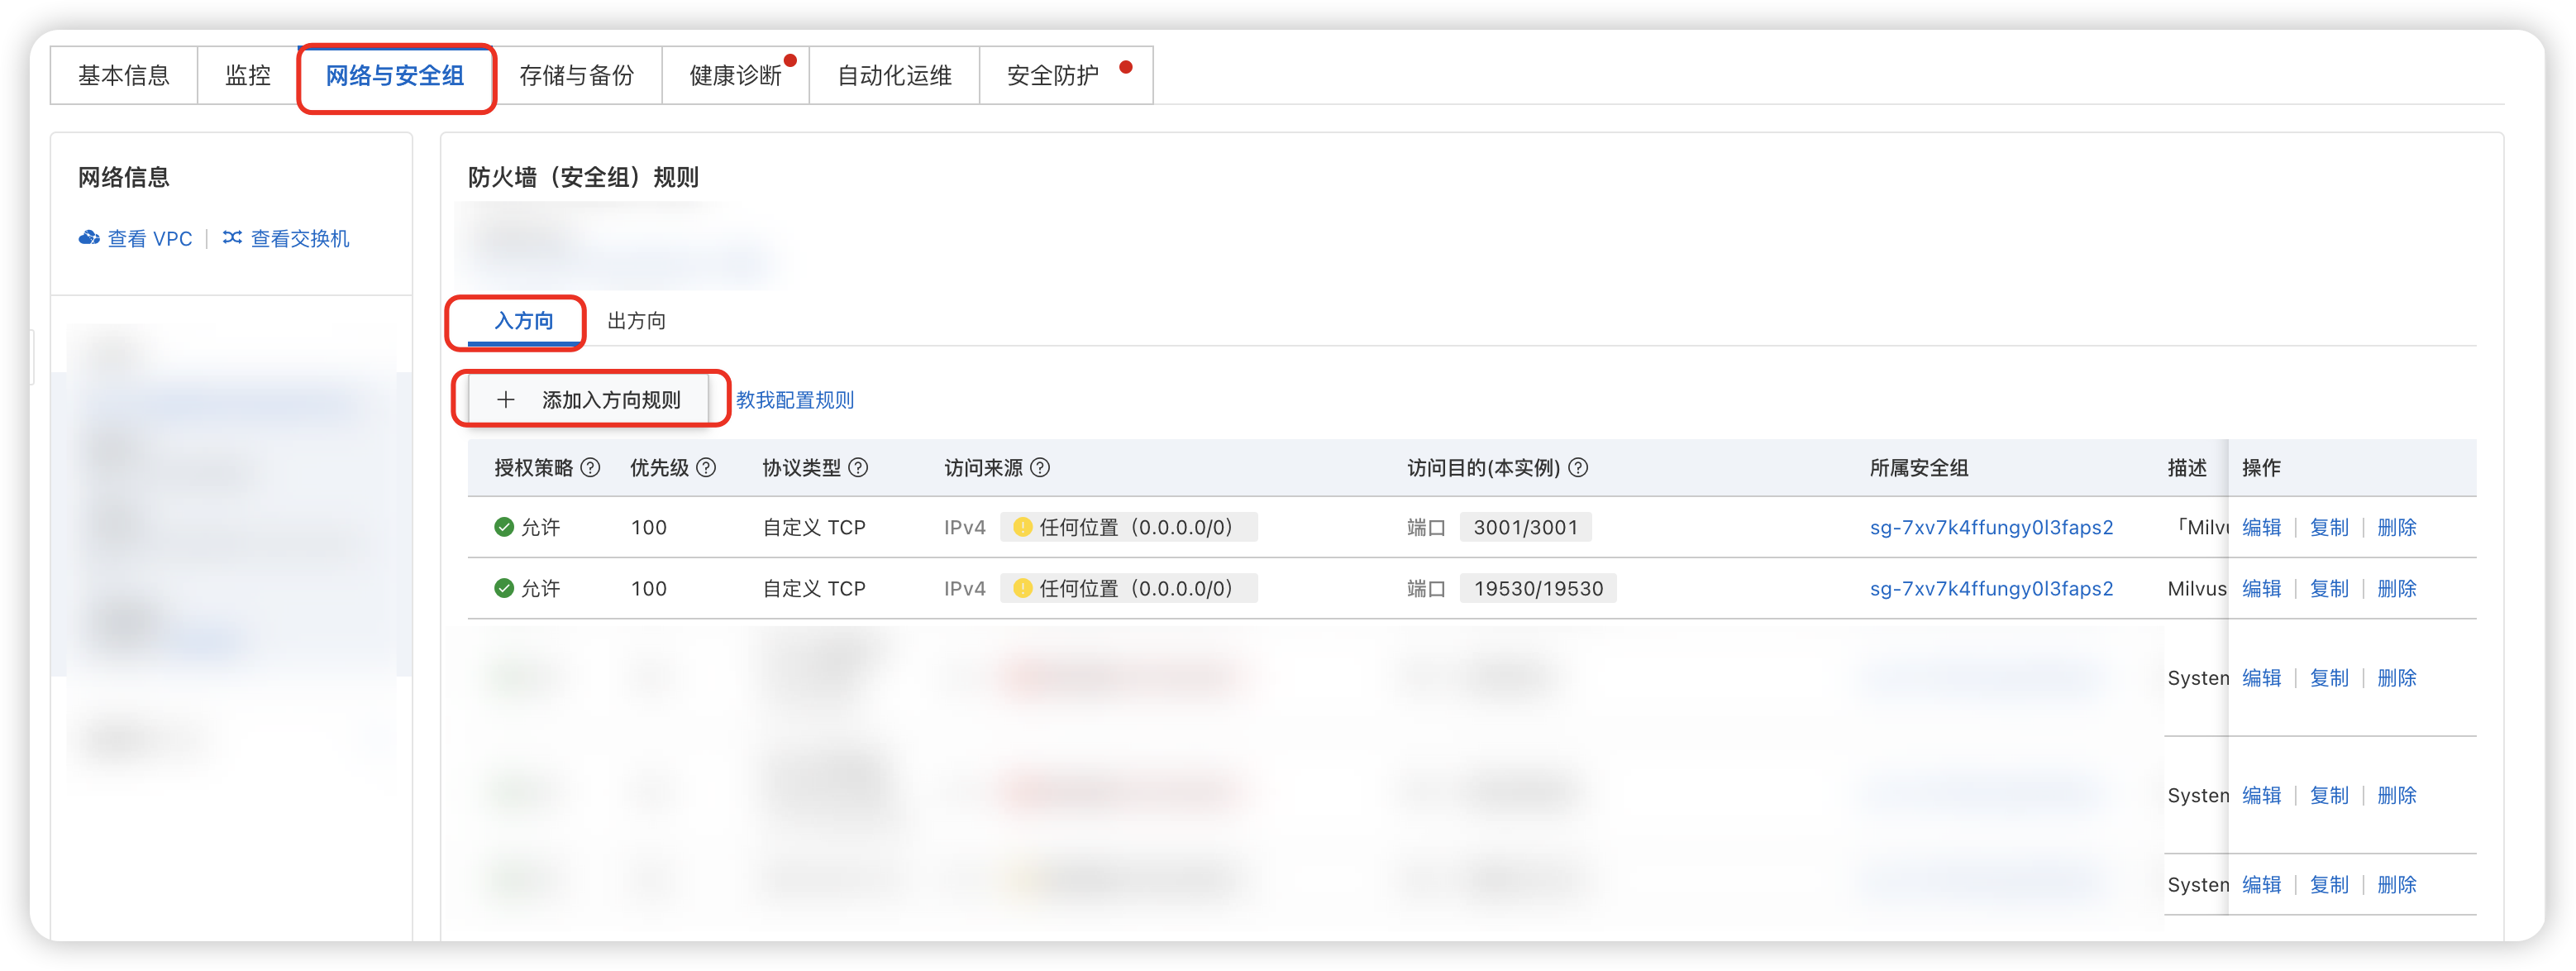The width and height of the screenshot is (2576, 971).
Task: Switch to the 出方向 tab
Action: pos(636,321)
